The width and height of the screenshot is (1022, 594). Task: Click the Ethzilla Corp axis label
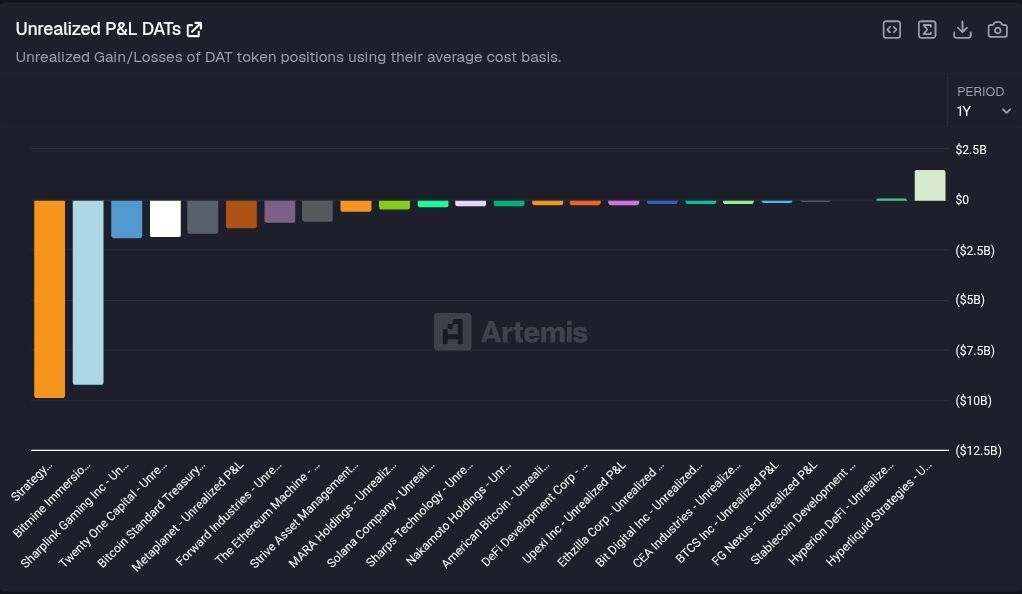pos(611,515)
